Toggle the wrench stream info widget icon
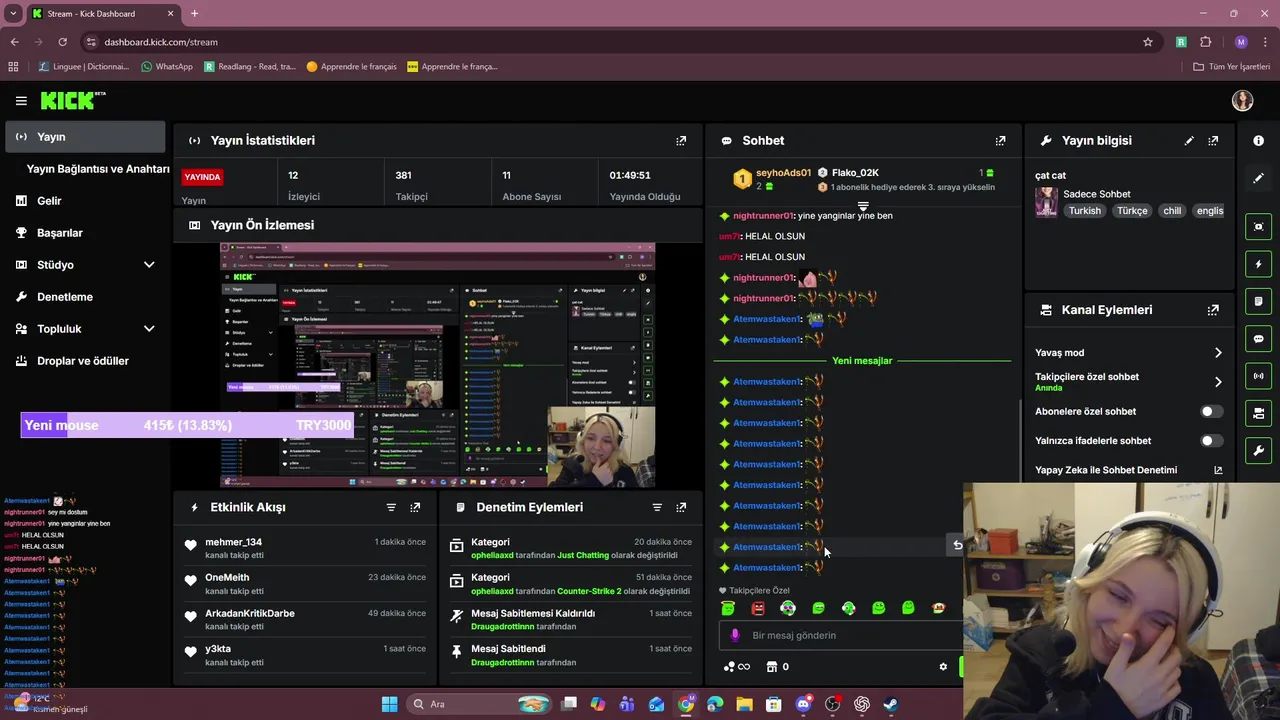Image resolution: width=1280 pixels, height=720 pixels. pos(1258,450)
